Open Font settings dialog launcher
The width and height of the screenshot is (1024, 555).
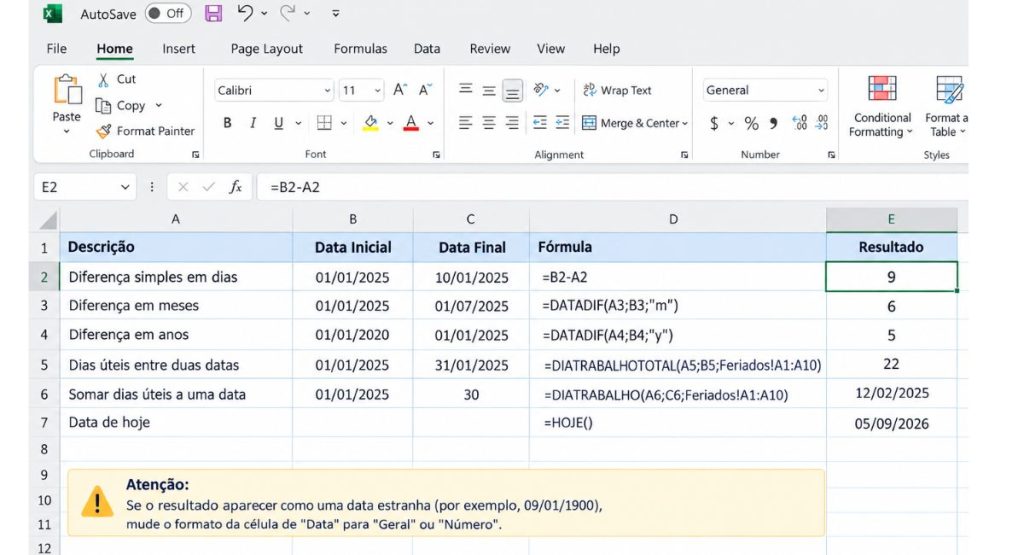[x=436, y=155]
